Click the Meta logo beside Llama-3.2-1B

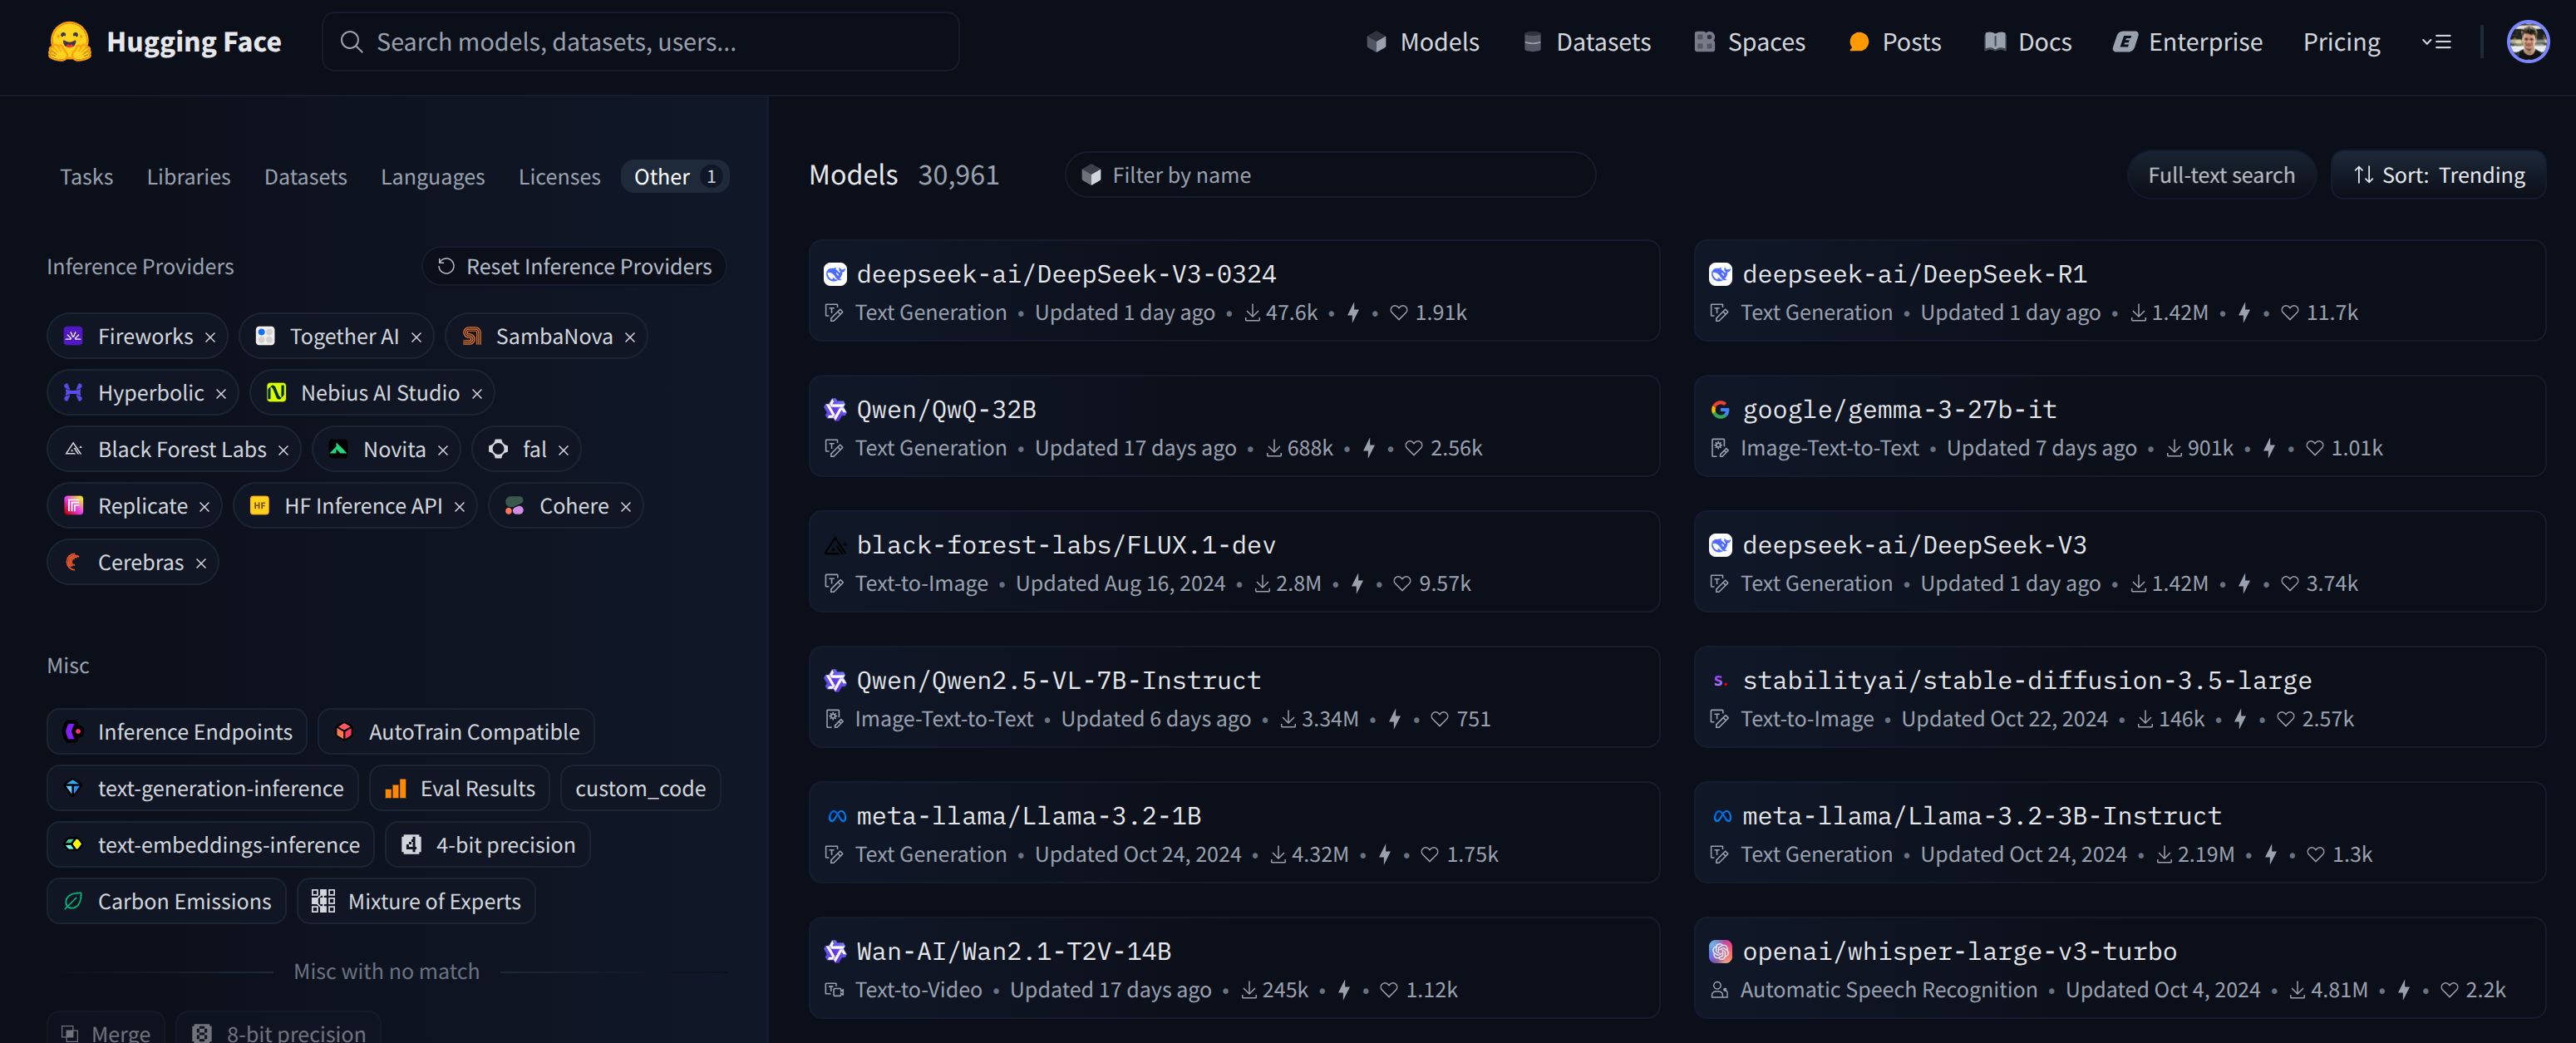836,816
